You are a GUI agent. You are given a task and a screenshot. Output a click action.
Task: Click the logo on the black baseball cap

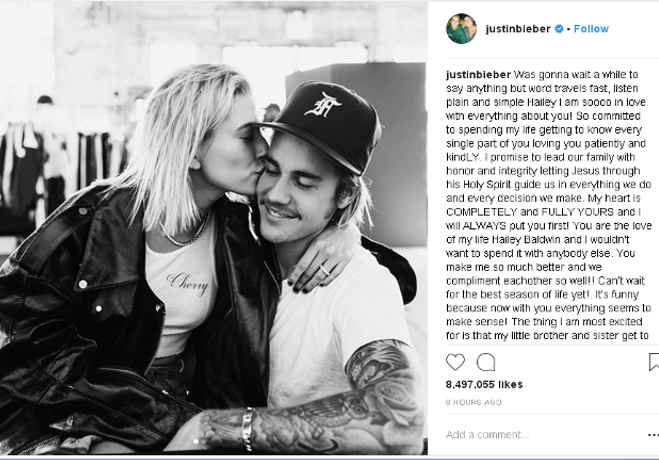pos(323,105)
